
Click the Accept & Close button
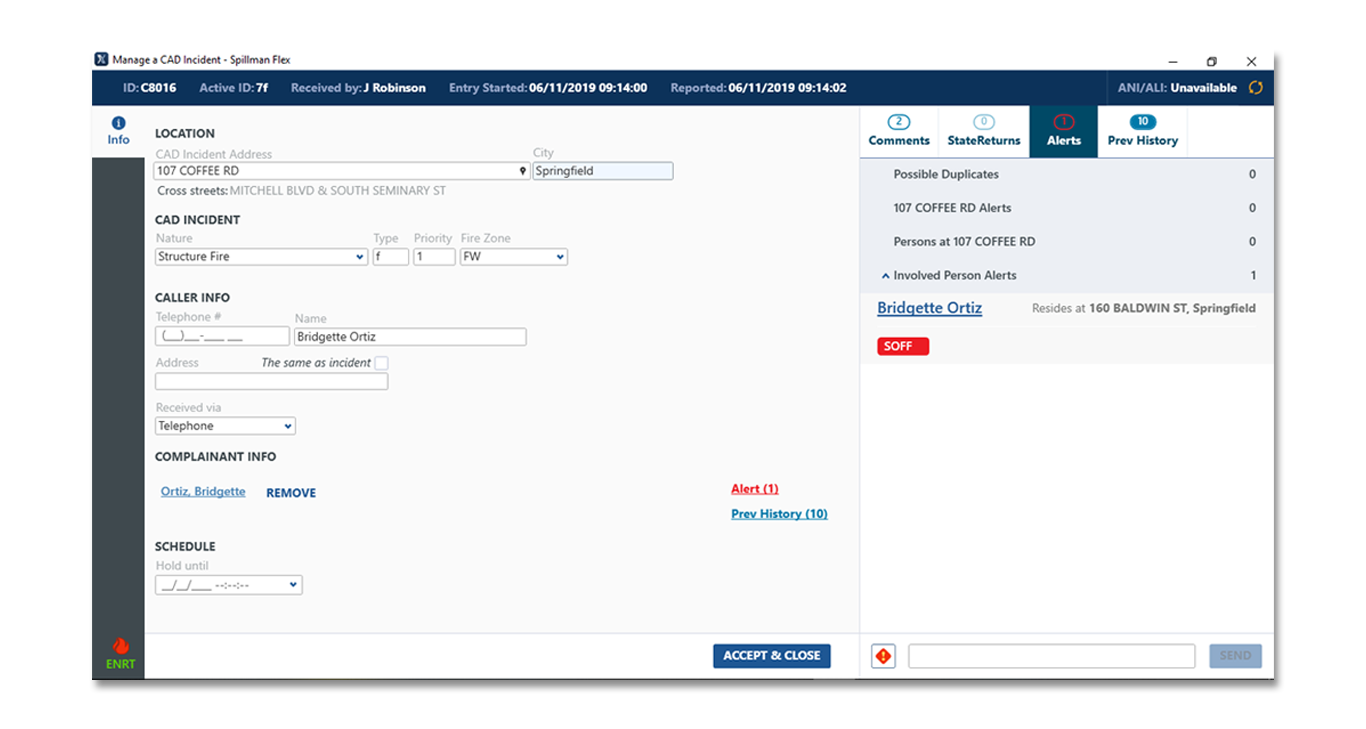click(x=771, y=656)
